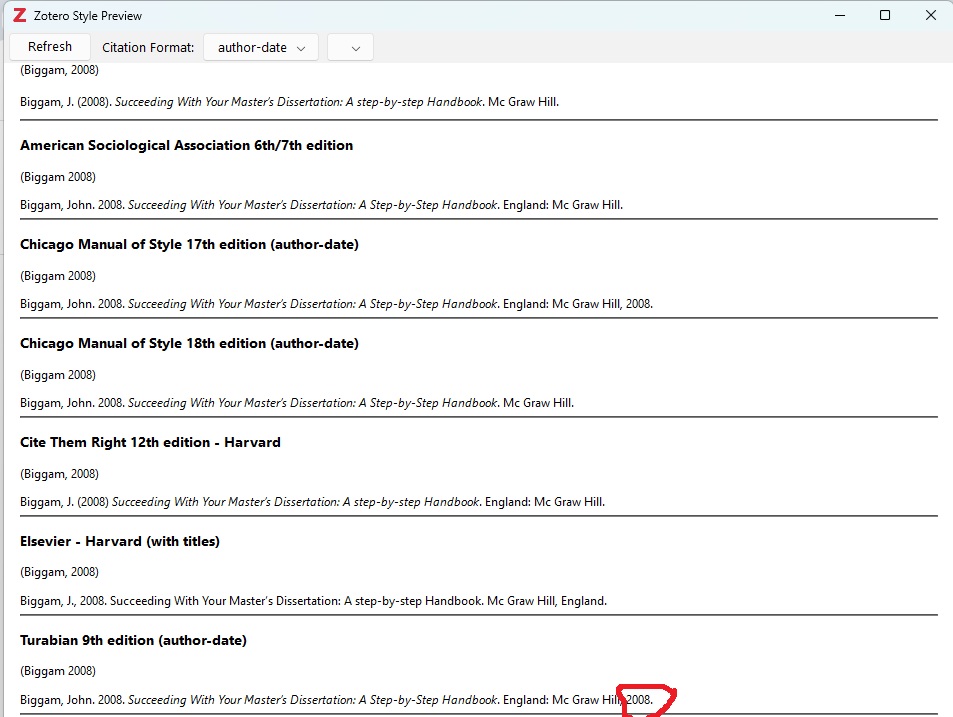
Task: Open the empty dropdown beside author-date
Action: pos(350,47)
